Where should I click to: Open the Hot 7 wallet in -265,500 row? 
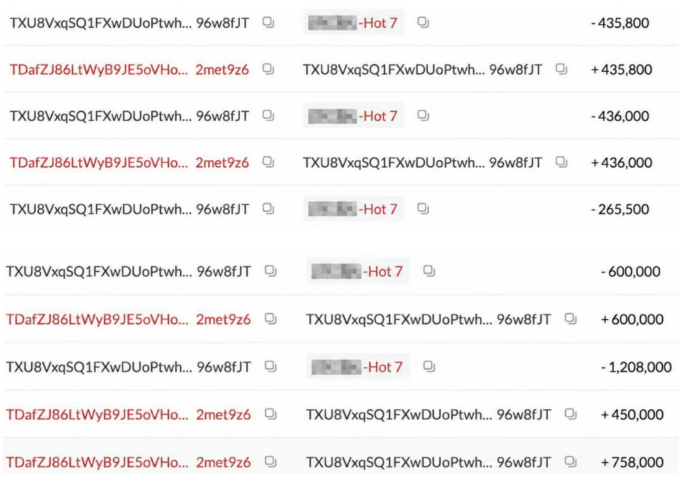coord(353,209)
